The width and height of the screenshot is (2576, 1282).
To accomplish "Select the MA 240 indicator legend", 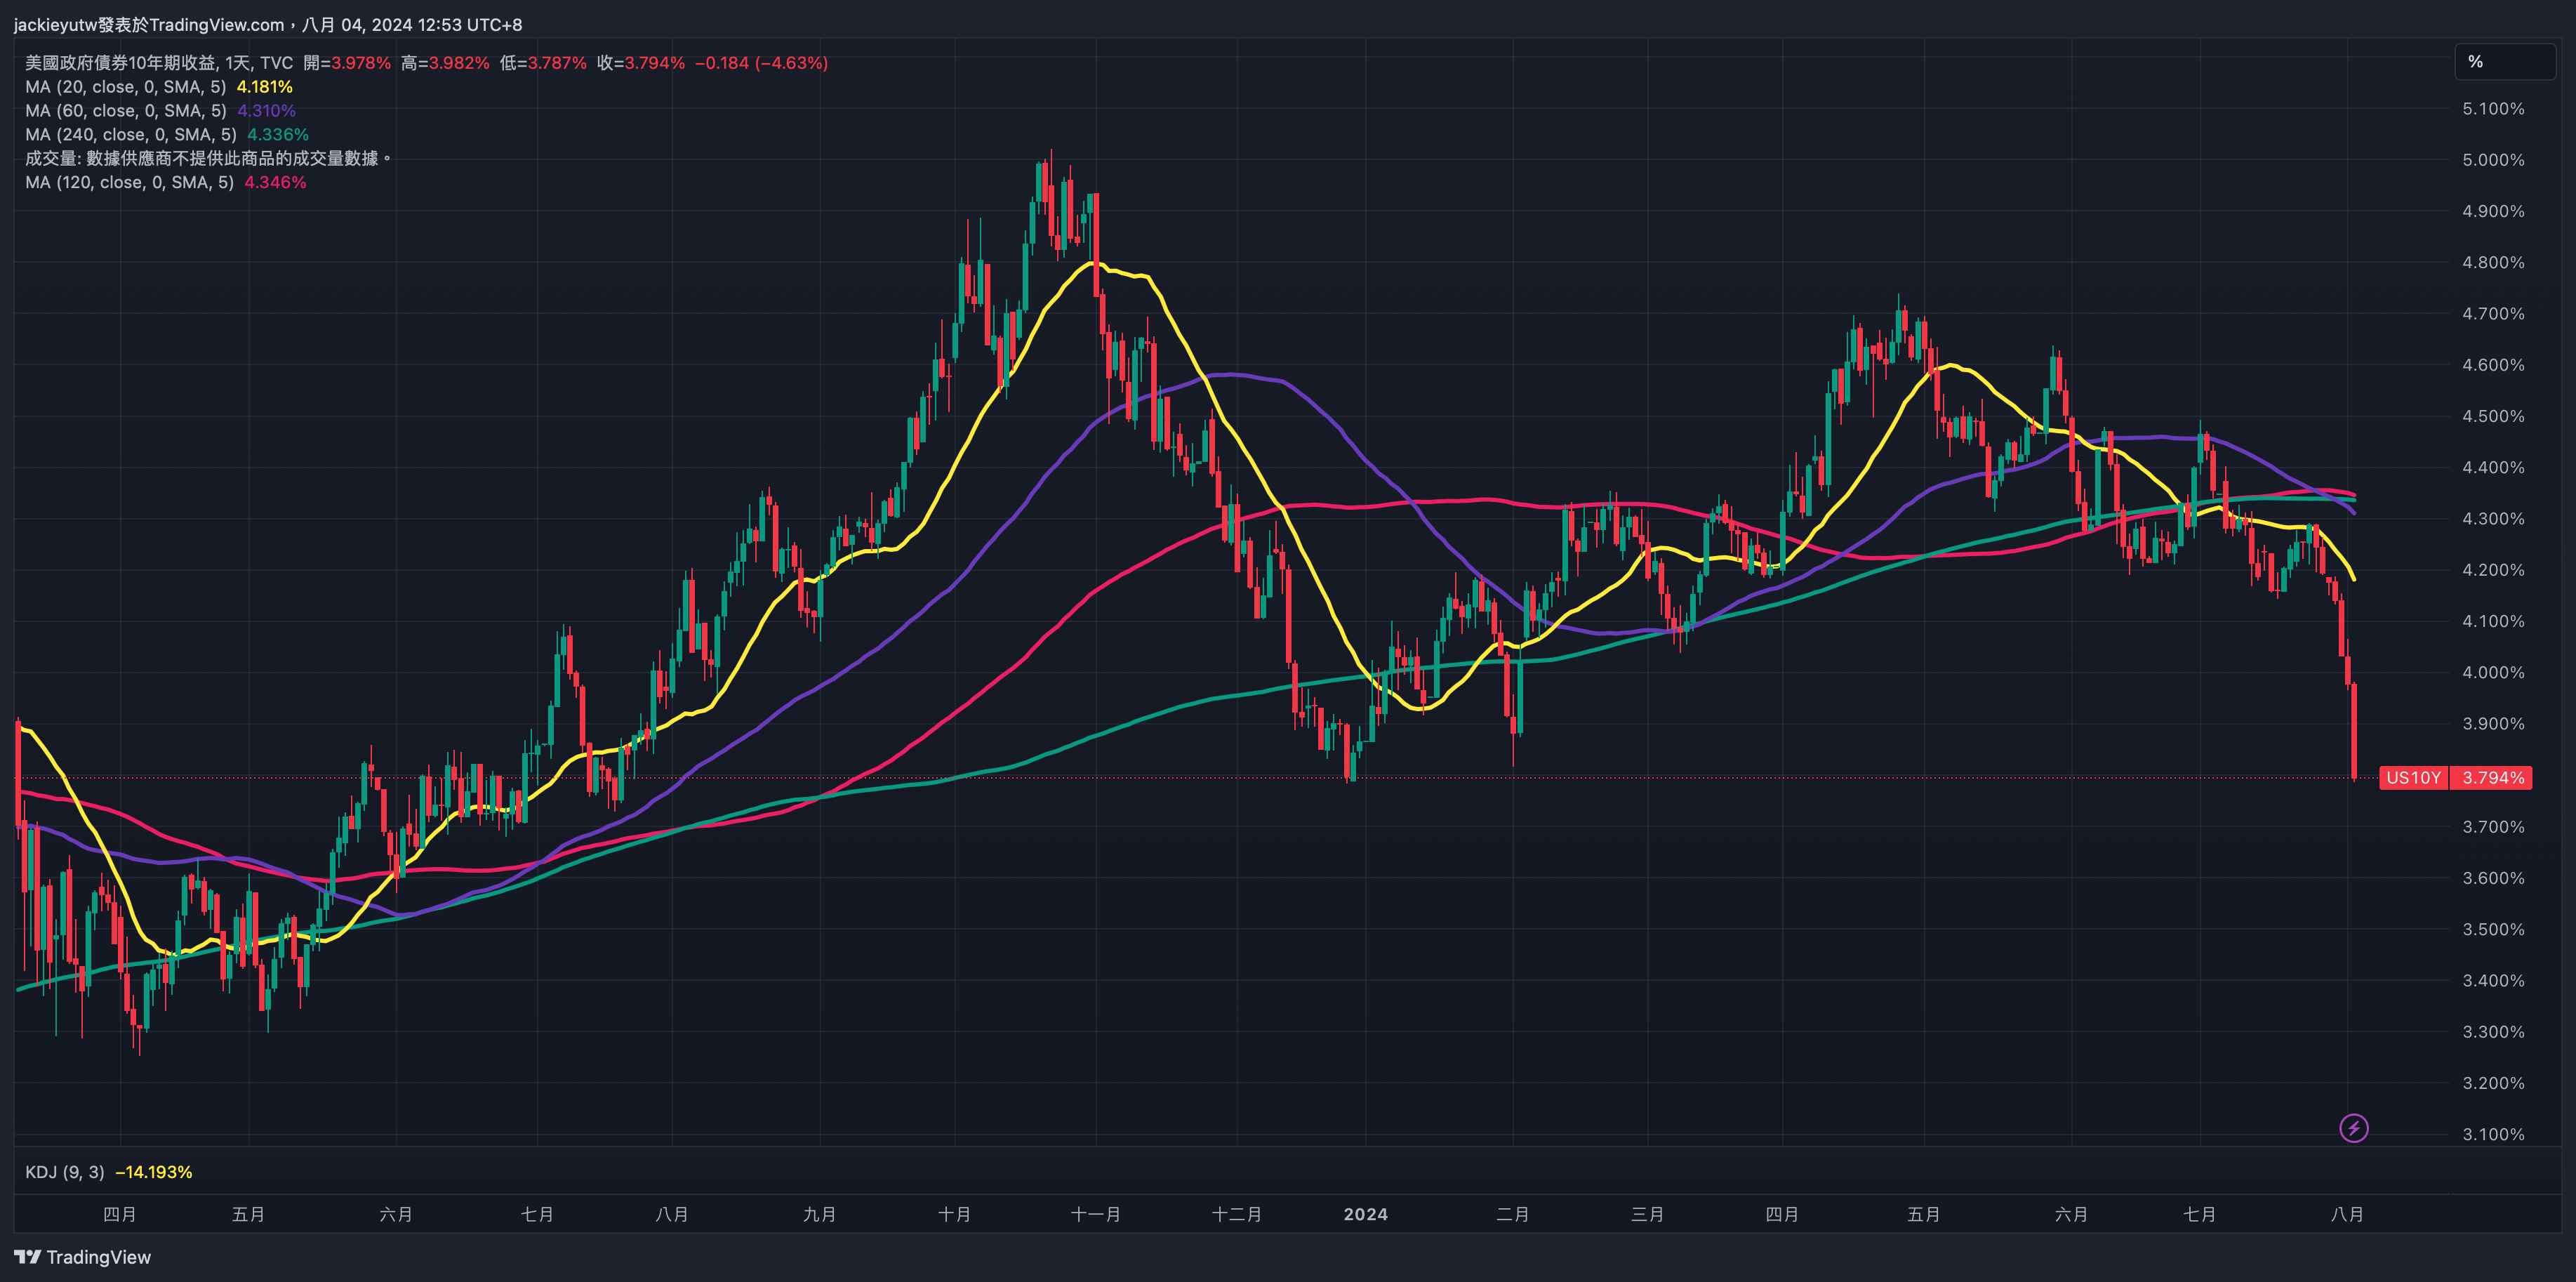I will point(130,135).
